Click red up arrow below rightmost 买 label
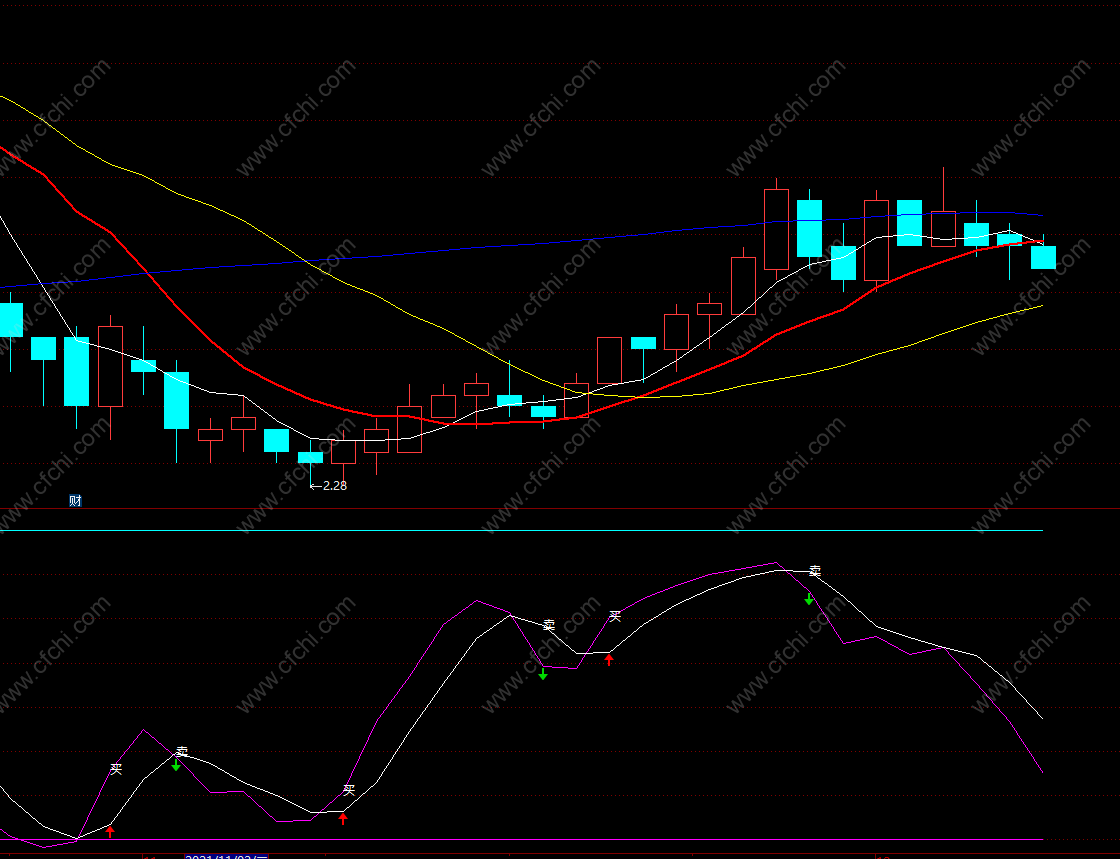1120x859 pixels. 609,660
